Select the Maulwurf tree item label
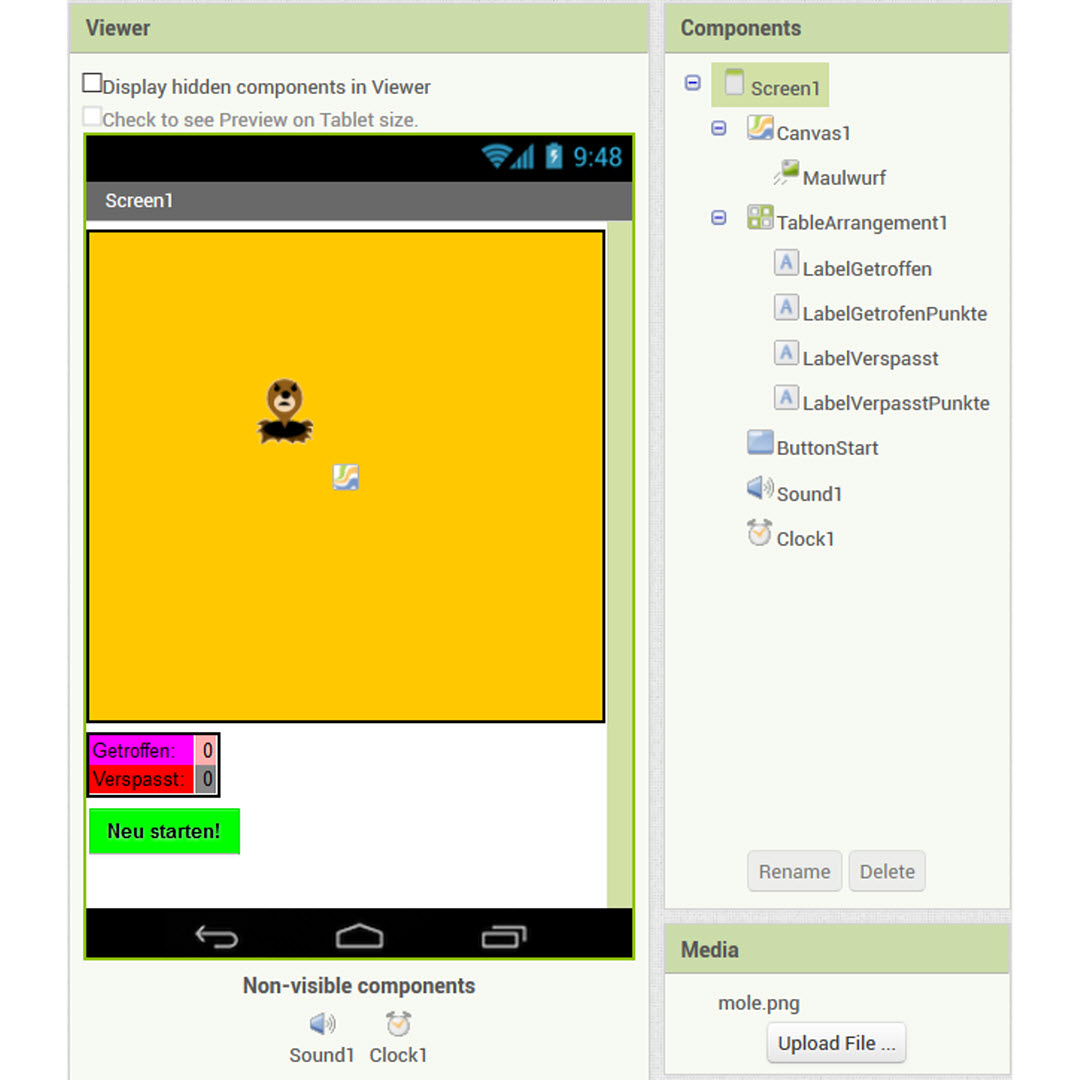The width and height of the screenshot is (1080, 1080). point(844,178)
